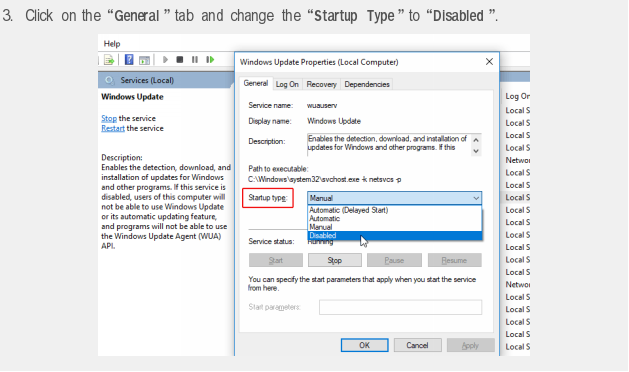Click the Restart Service toolbar icon
The width and height of the screenshot is (629, 372).
pyautogui.click(x=210, y=60)
